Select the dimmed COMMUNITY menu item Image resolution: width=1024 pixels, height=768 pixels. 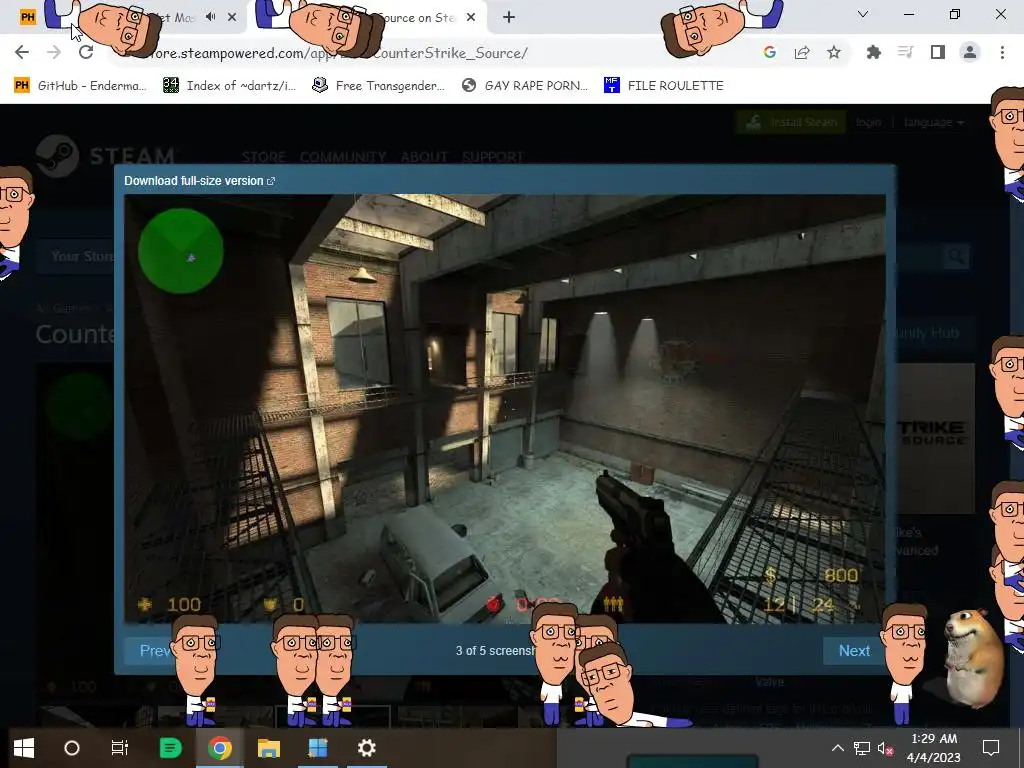[x=342, y=157]
